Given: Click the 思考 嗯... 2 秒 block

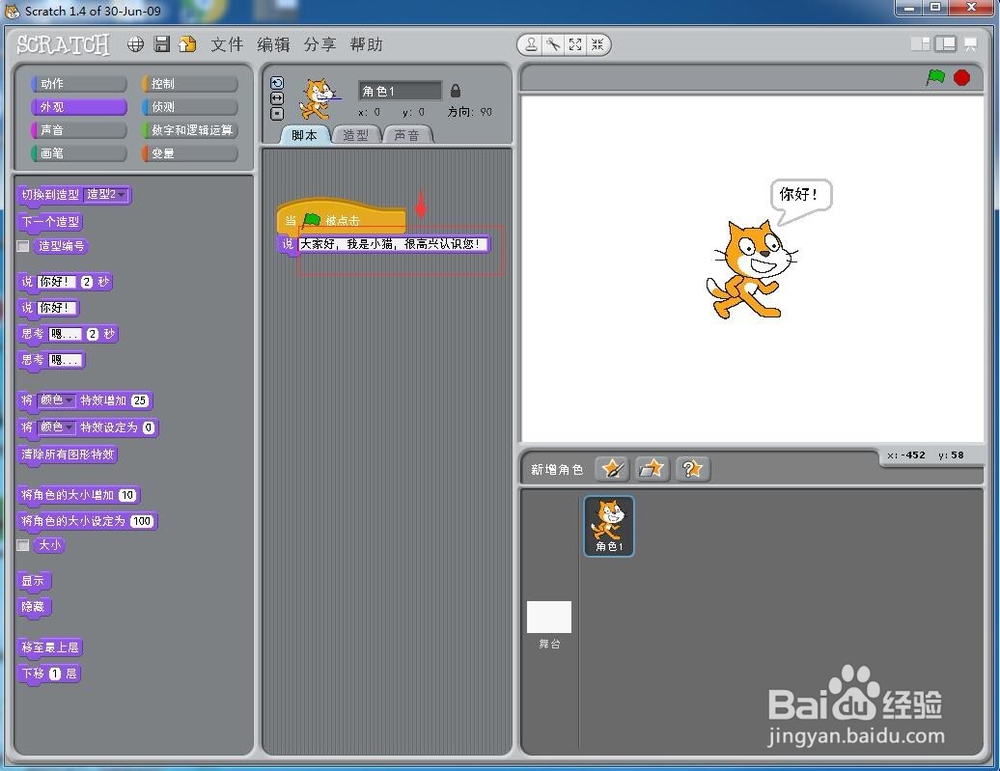Looking at the screenshot, I should pyautogui.click(x=68, y=334).
